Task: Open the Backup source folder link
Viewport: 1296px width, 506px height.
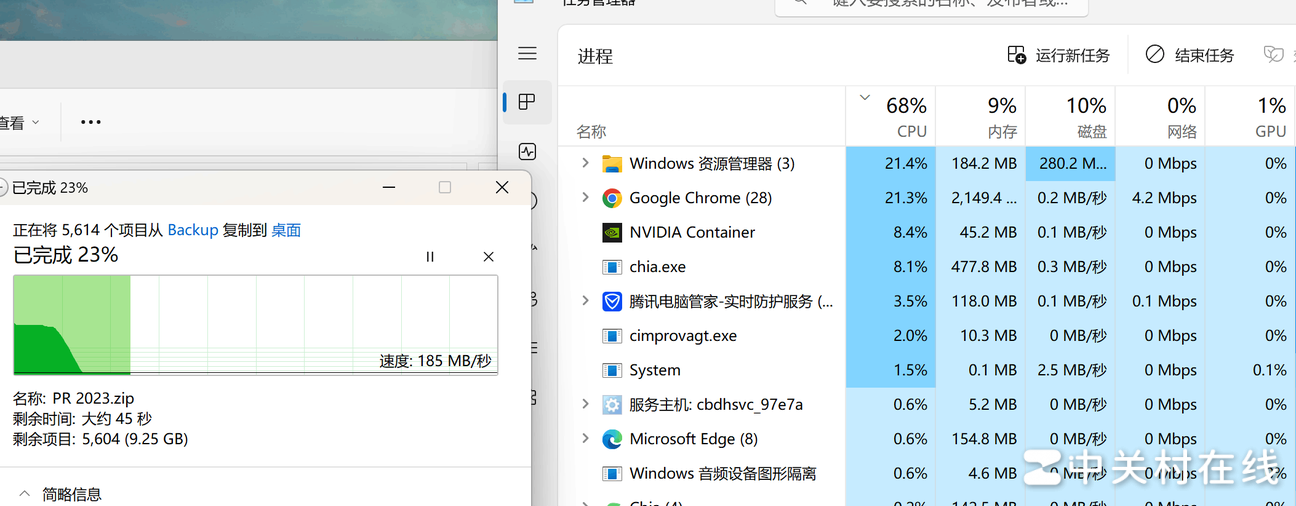Action: (x=192, y=230)
